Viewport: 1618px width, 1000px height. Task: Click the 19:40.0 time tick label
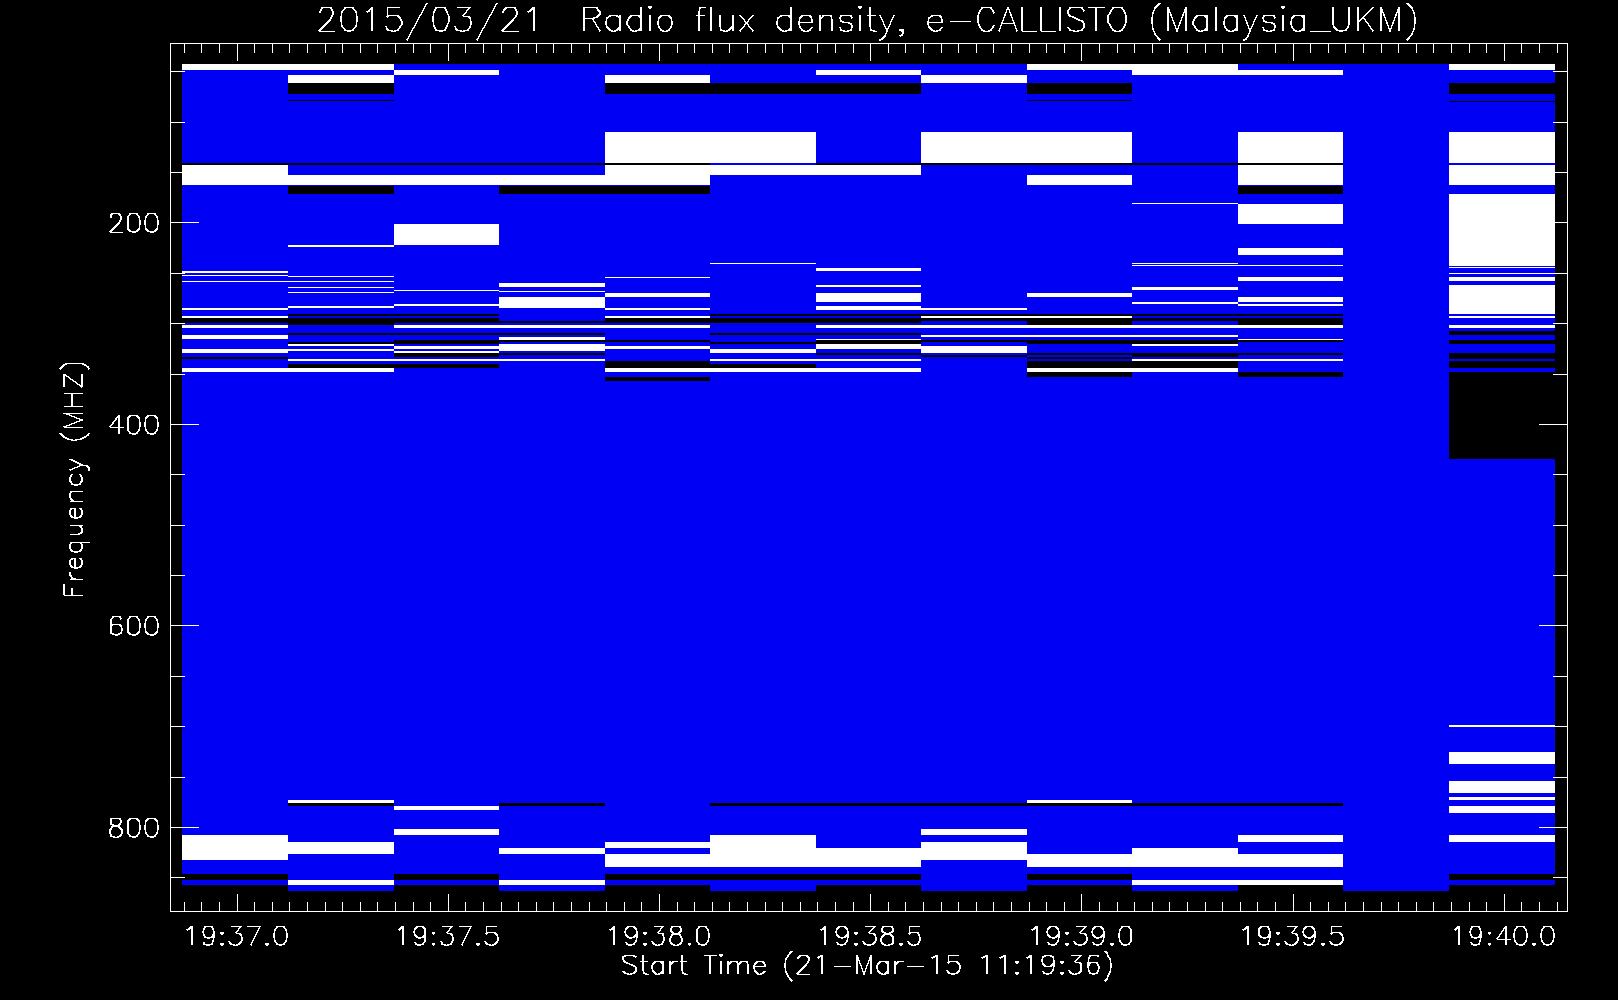1503,937
